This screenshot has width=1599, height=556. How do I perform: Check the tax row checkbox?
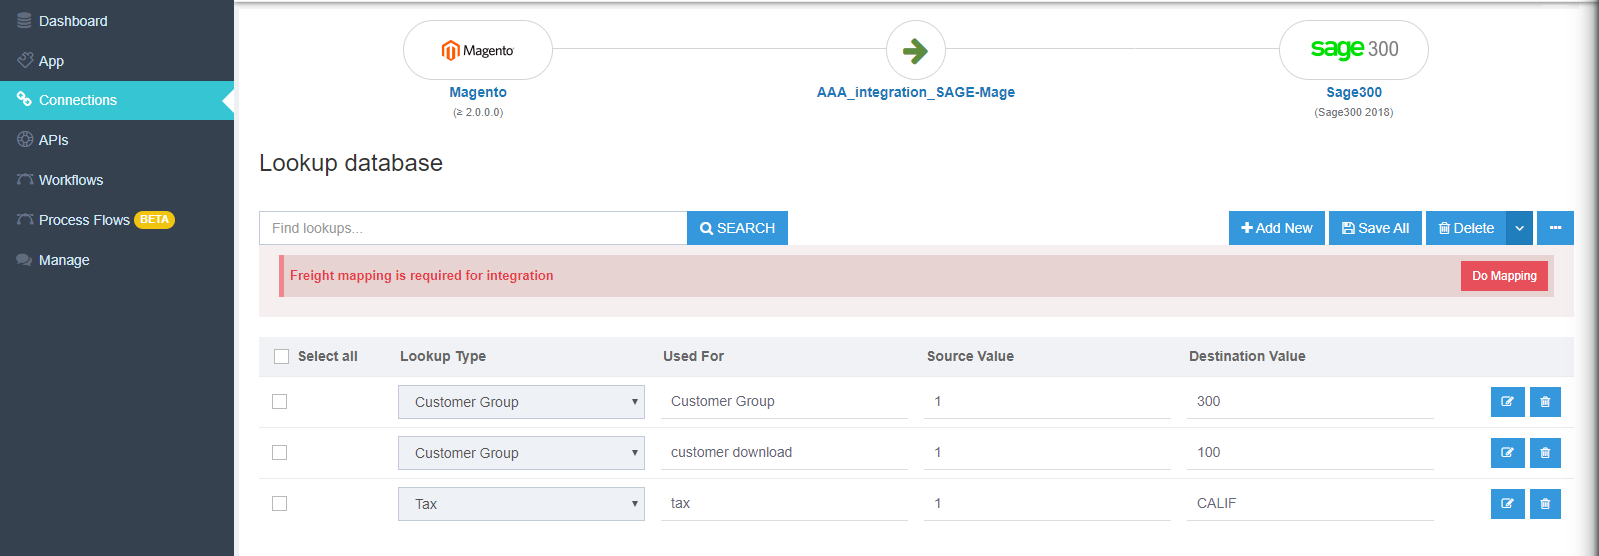(280, 504)
